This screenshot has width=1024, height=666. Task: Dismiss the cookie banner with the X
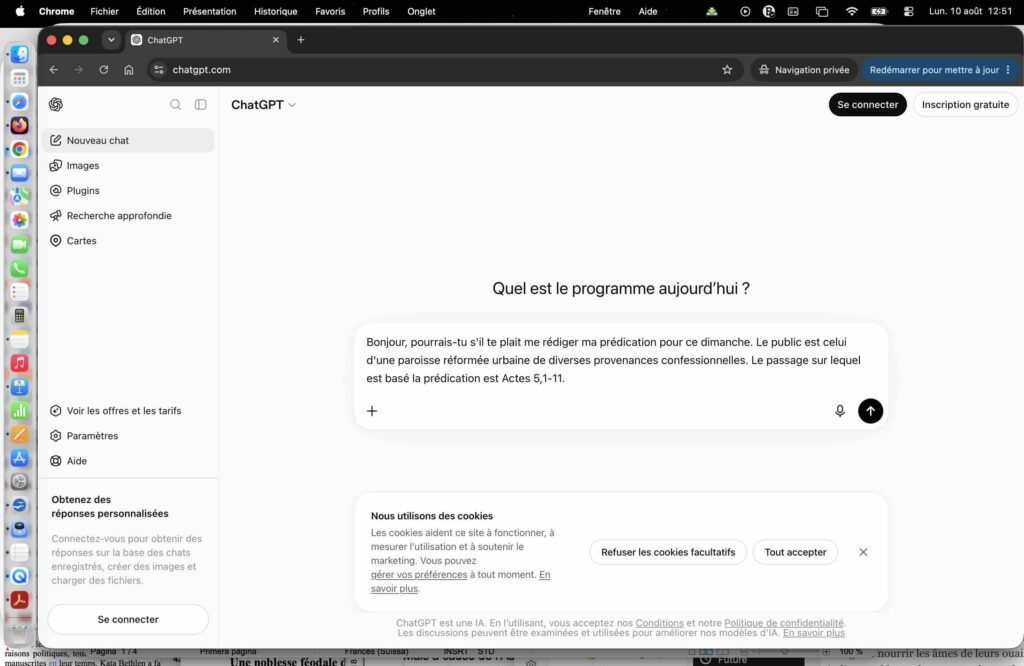pyautogui.click(x=863, y=552)
